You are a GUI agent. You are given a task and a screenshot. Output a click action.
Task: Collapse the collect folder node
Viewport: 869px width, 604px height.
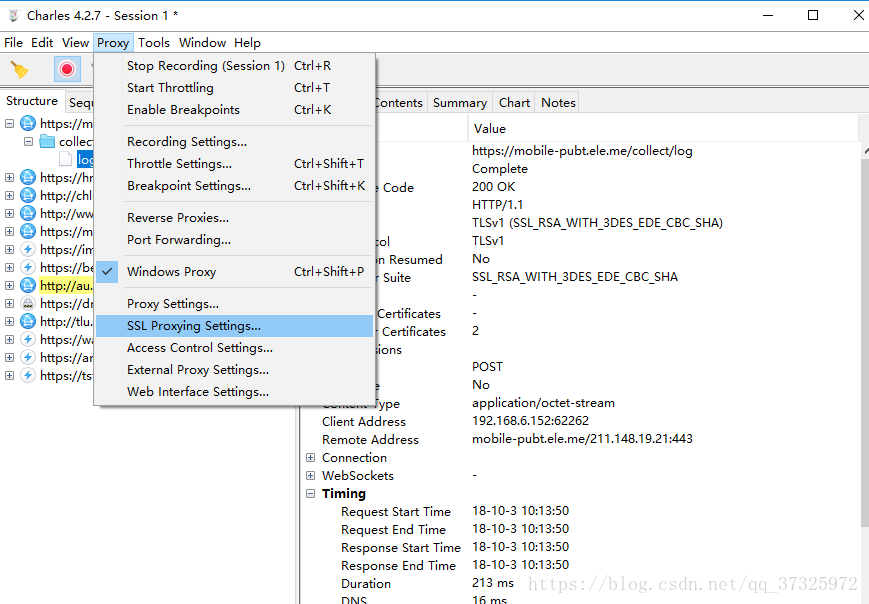(x=28, y=141)
